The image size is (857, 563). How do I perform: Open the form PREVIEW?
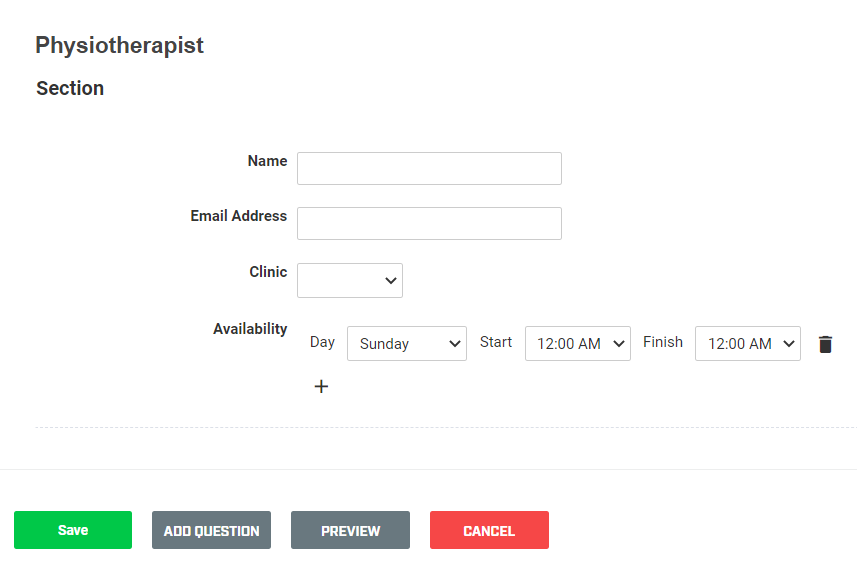pos(350,530)
